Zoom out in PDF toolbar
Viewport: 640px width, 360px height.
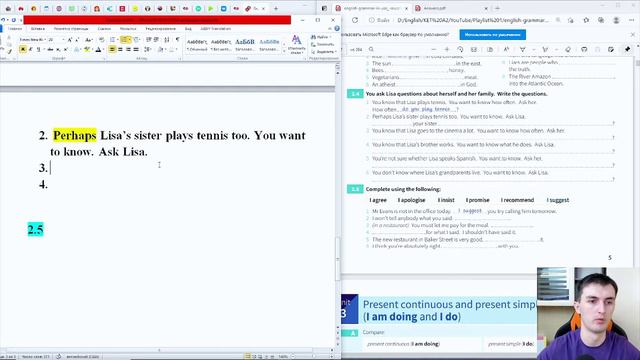coord(433,49)
